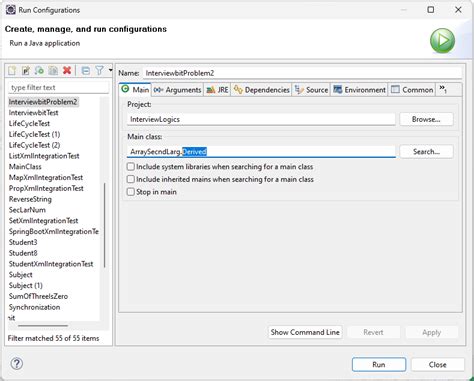The height and width of the screenshot is (381, 474).
Task: Select SumOfThreeIsZero configuration
Action: click(38, 296)
